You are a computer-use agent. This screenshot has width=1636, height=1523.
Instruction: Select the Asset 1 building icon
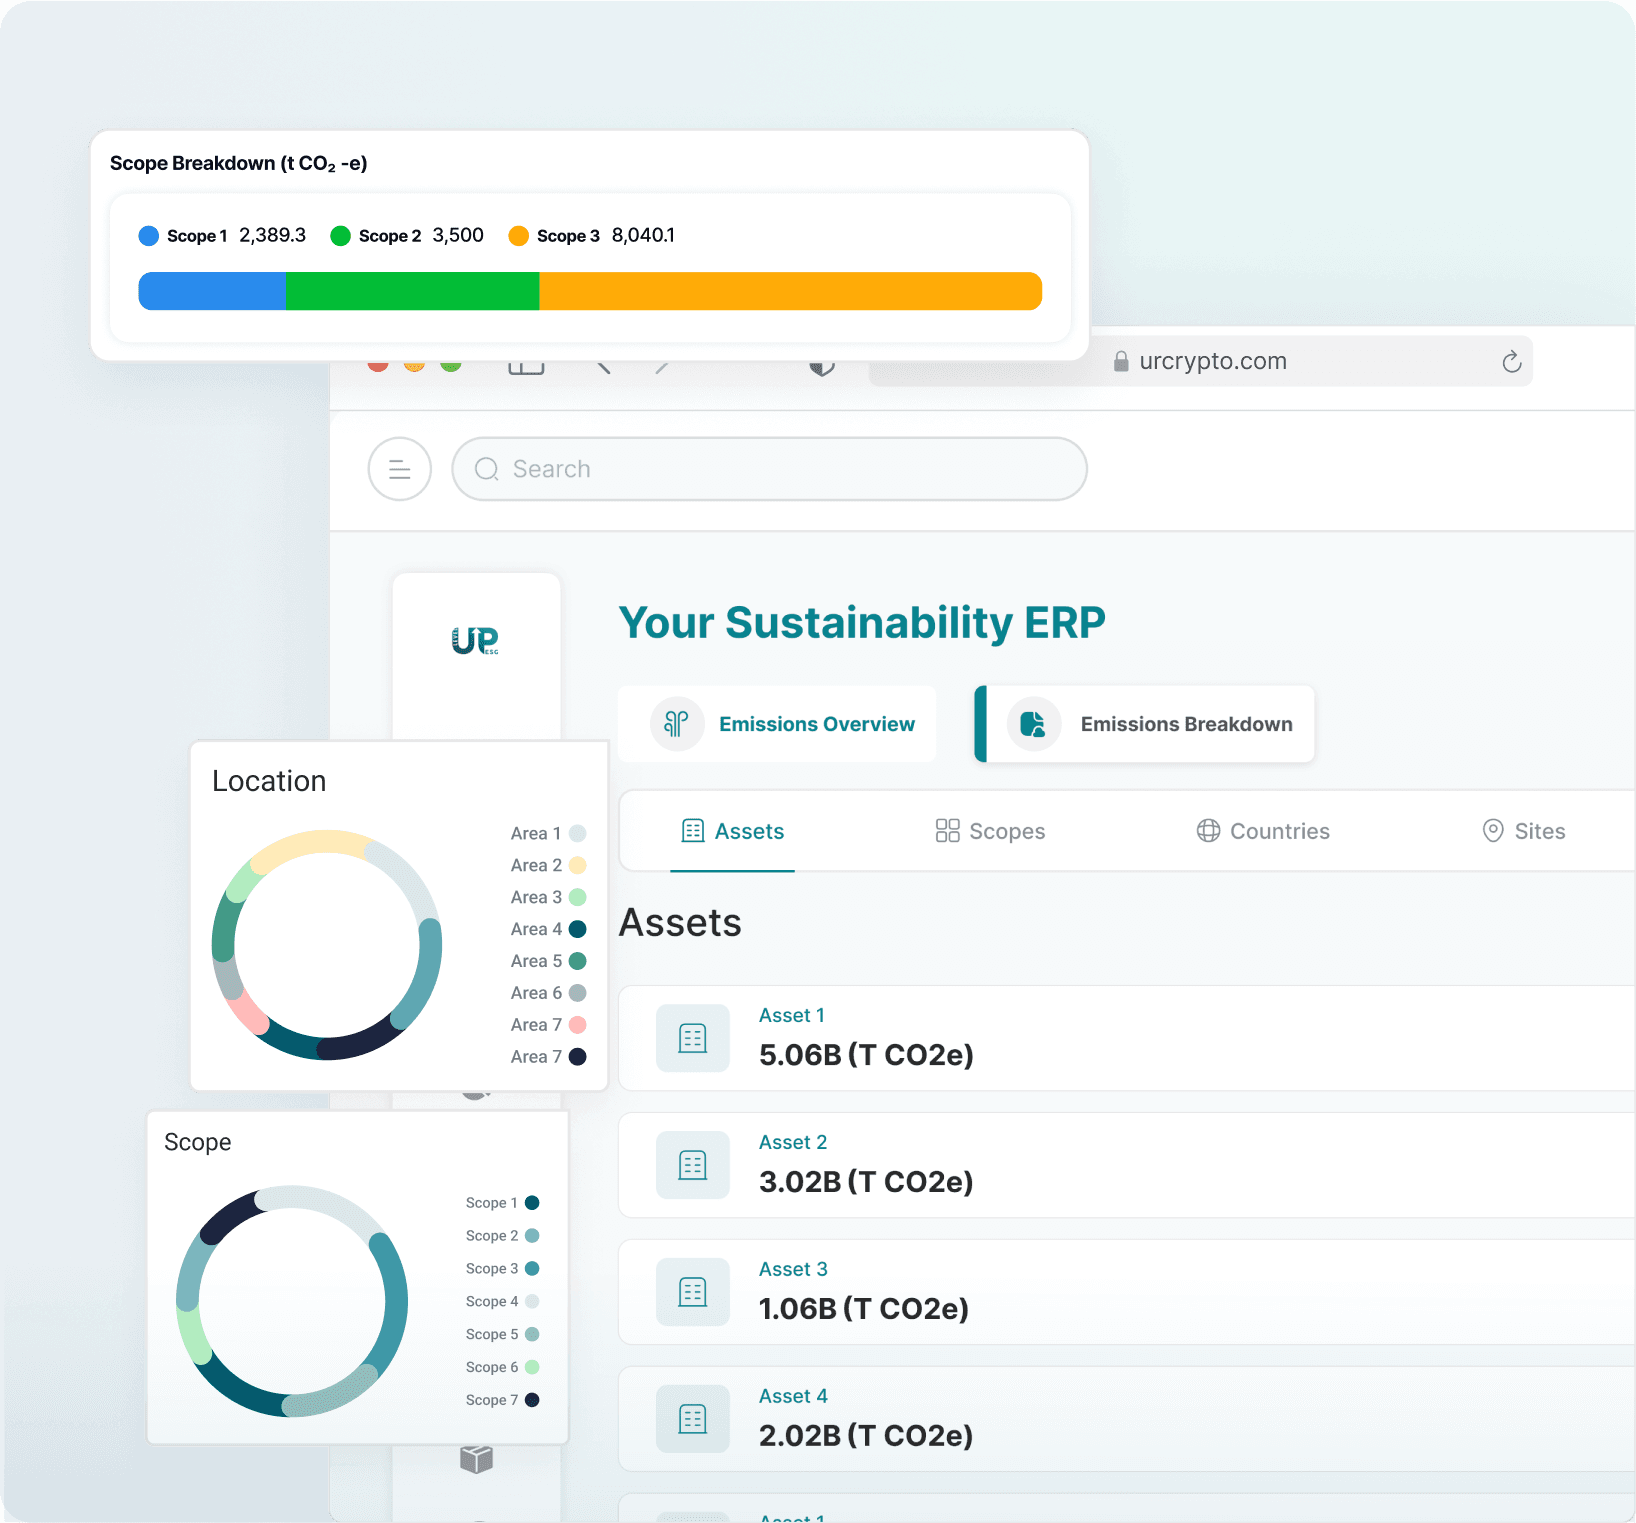click(692, 1038)
